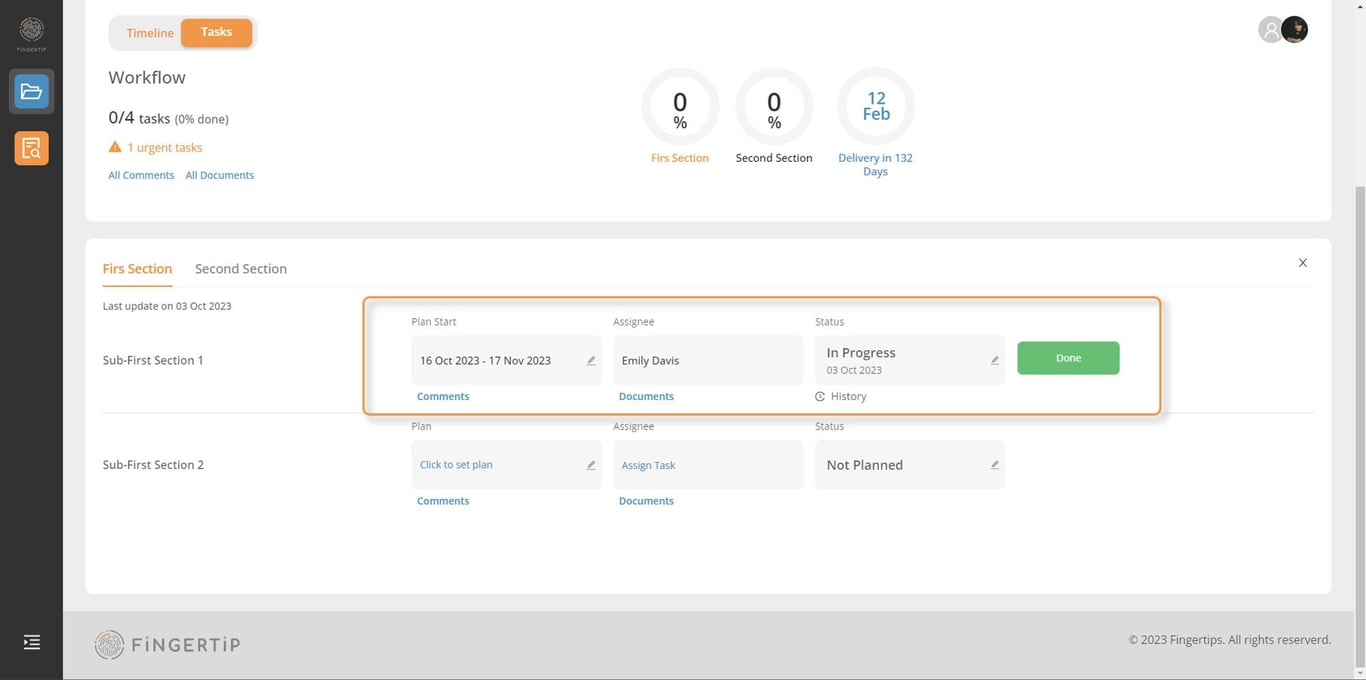Click the urgent tasks warning triangle
The image size is (1366, 680).
115,147
